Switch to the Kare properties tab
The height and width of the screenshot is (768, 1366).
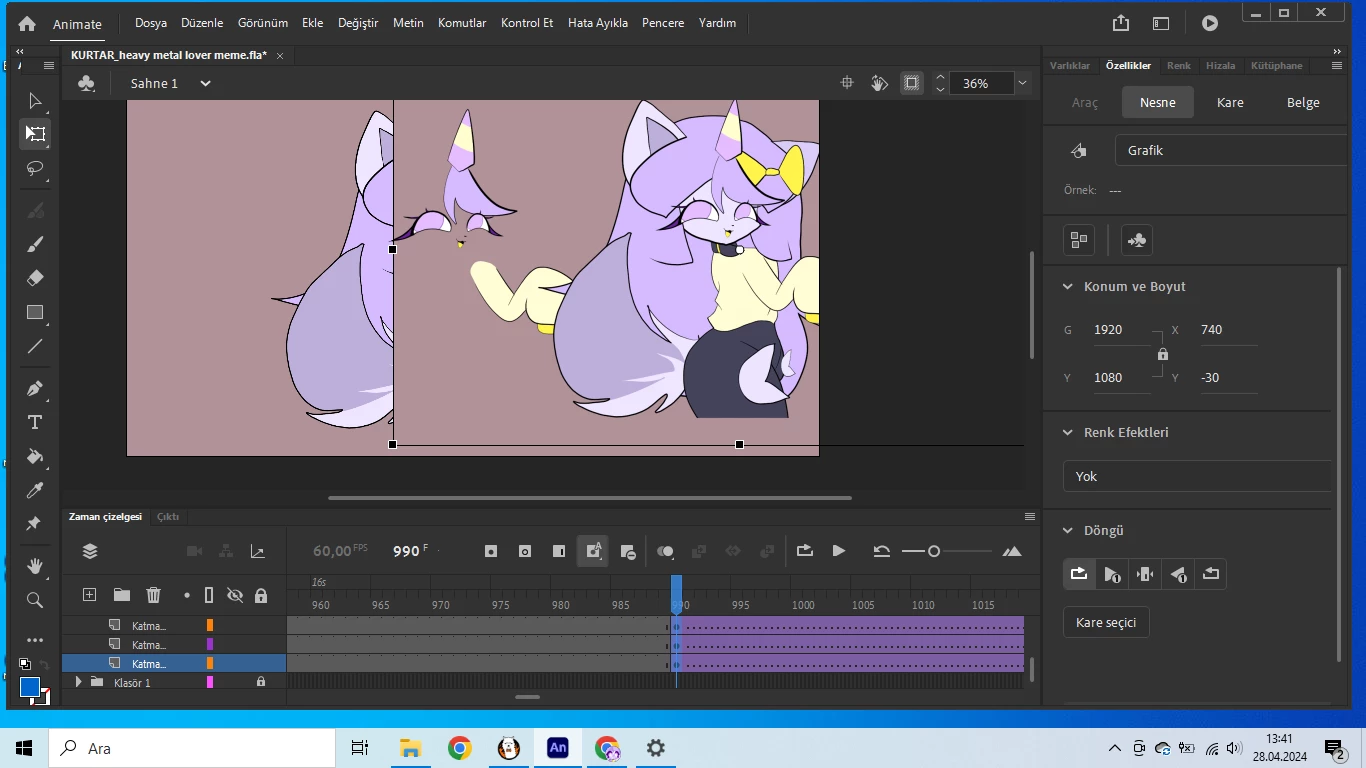1230,102
